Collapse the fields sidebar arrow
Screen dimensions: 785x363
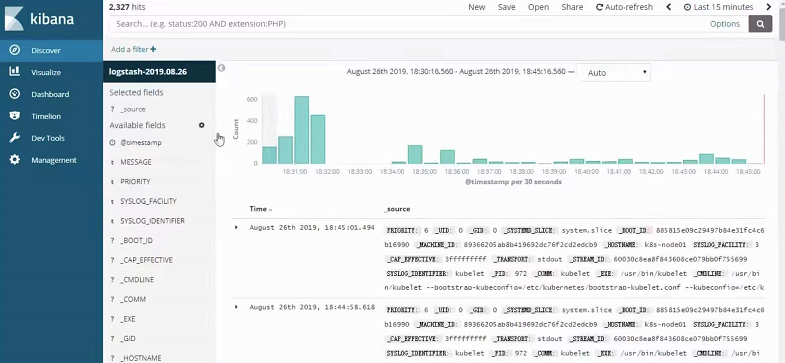point(221,68)
